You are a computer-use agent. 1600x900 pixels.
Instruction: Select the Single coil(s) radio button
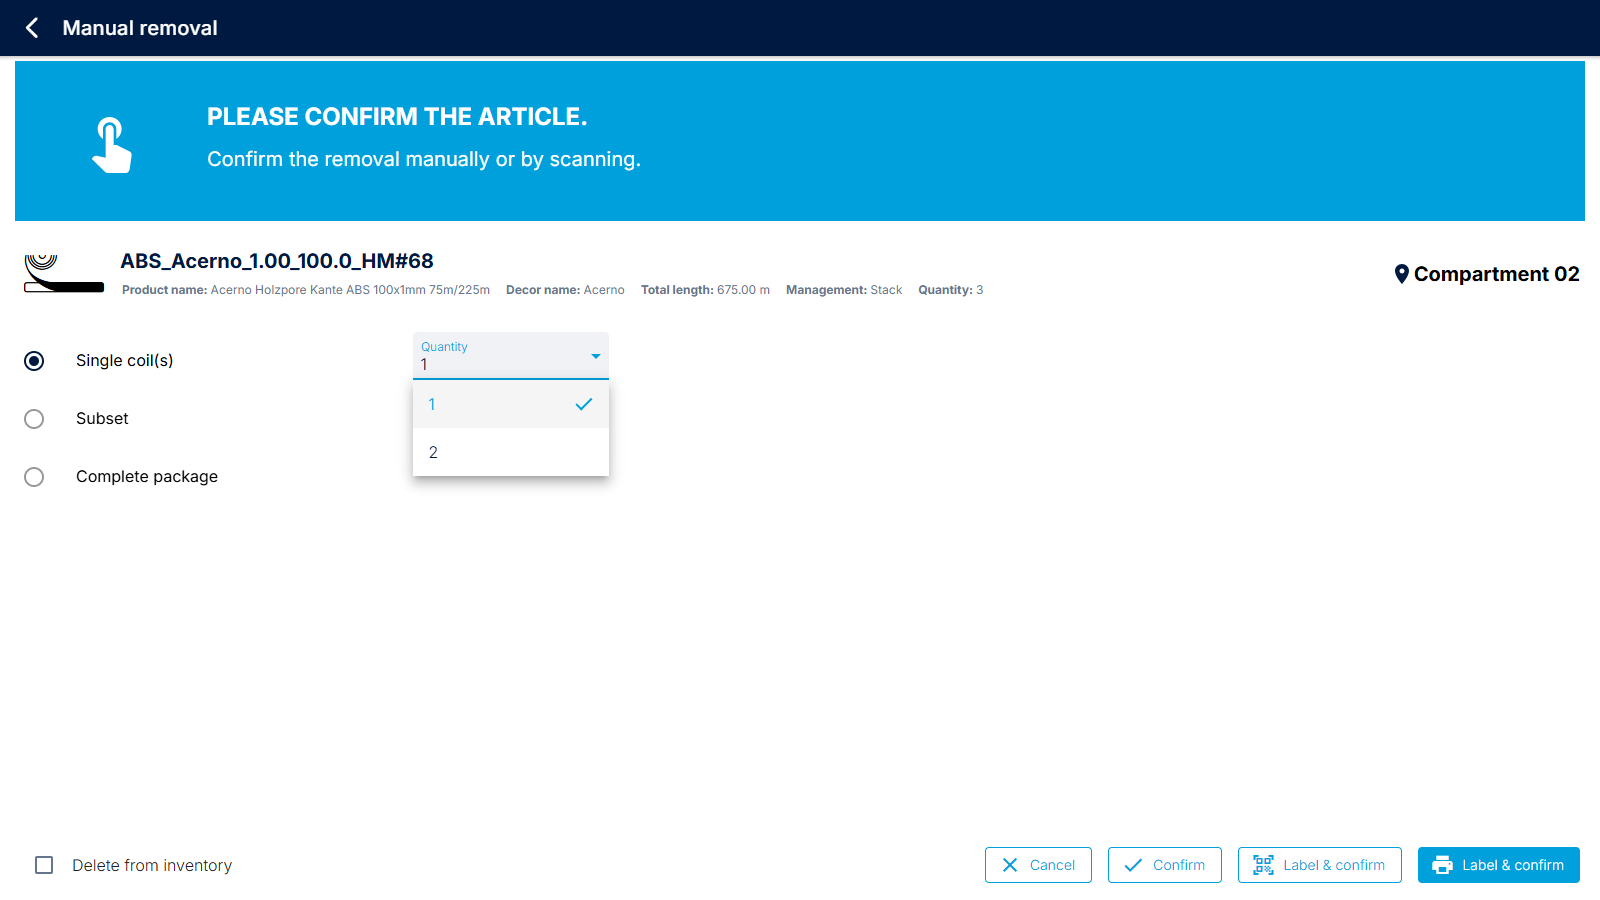coord(34,361)
